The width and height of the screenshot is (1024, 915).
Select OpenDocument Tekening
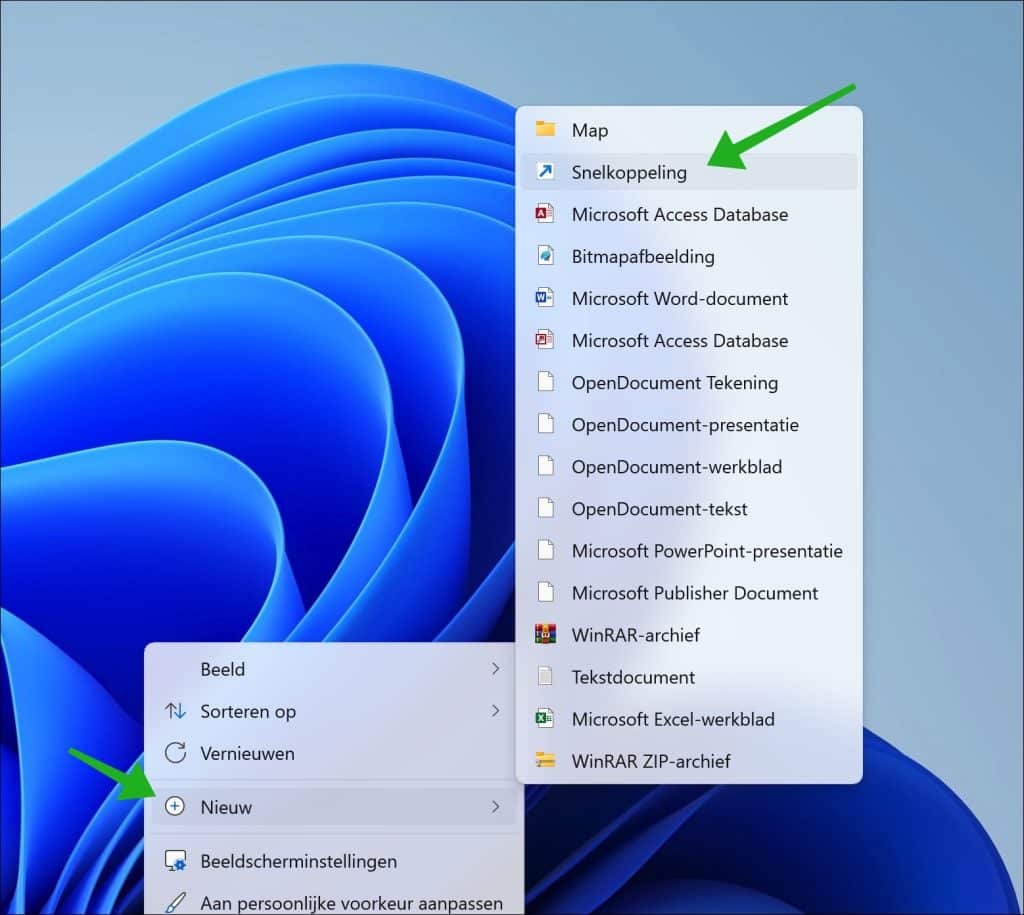pyautogui.click(x=689, y=383)
